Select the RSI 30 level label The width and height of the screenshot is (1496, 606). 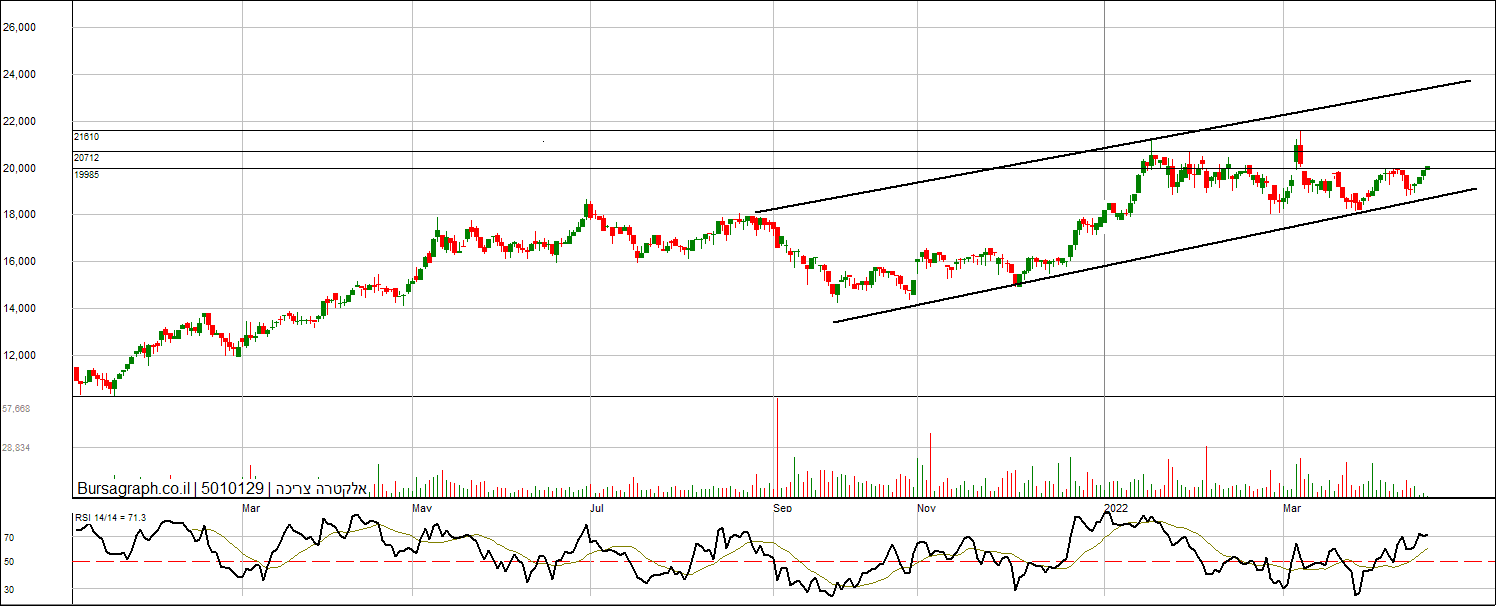point(9,590)
